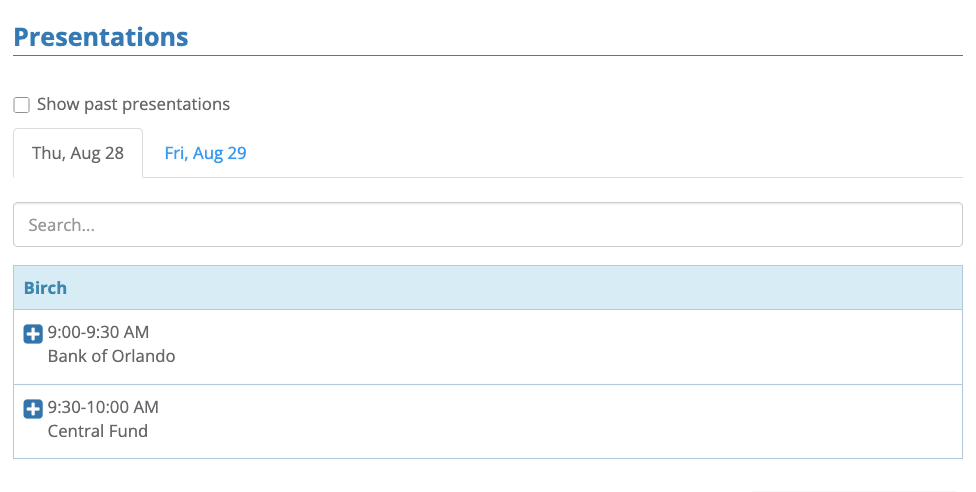
Task: Enable the Show past presentations checkbox
Action: pyautogui.click(x=21, y=105)
